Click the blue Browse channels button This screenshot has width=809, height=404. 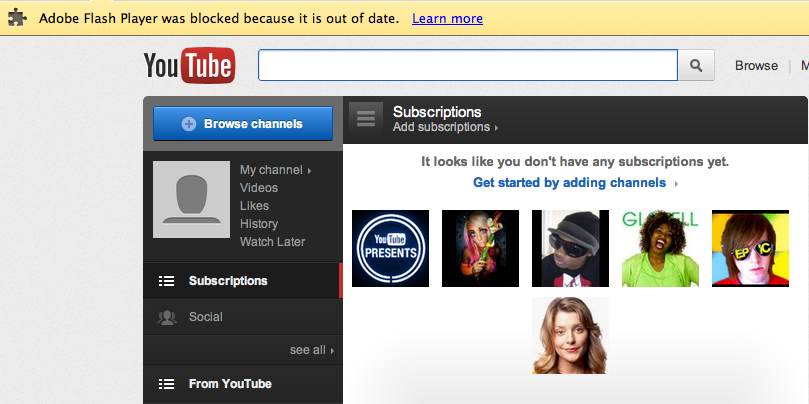243,124
